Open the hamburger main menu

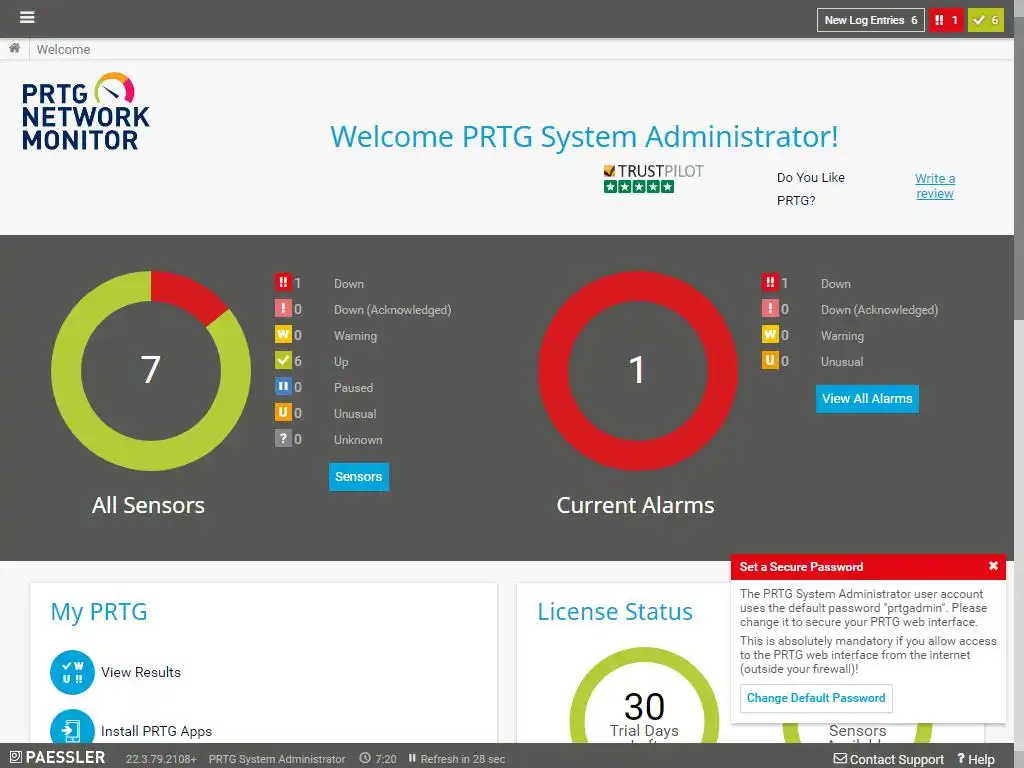27,17
